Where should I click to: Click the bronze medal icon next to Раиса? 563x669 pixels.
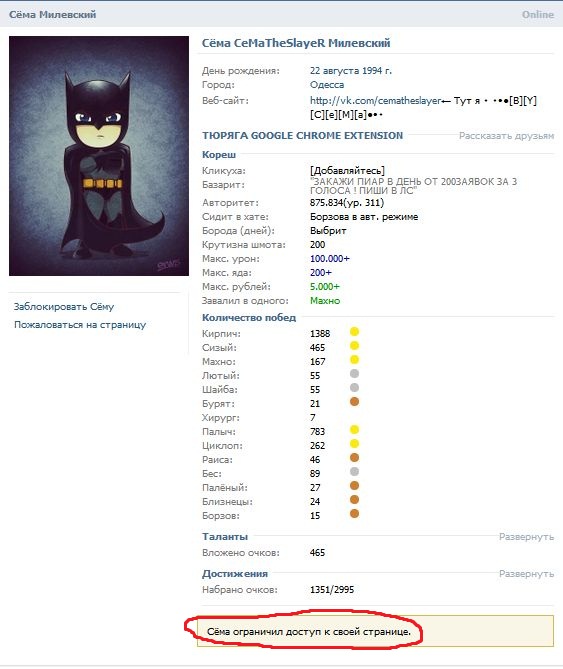pyautogui.click(x=354, y=458)
